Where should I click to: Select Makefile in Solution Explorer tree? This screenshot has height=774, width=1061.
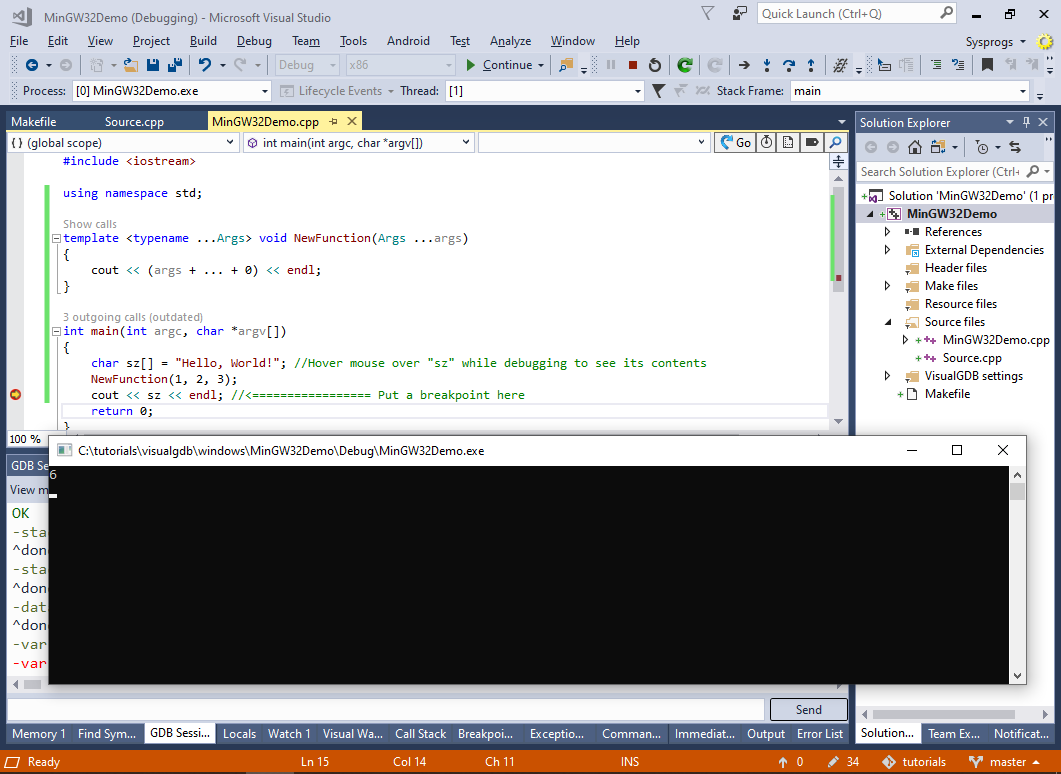coord(947,394)
